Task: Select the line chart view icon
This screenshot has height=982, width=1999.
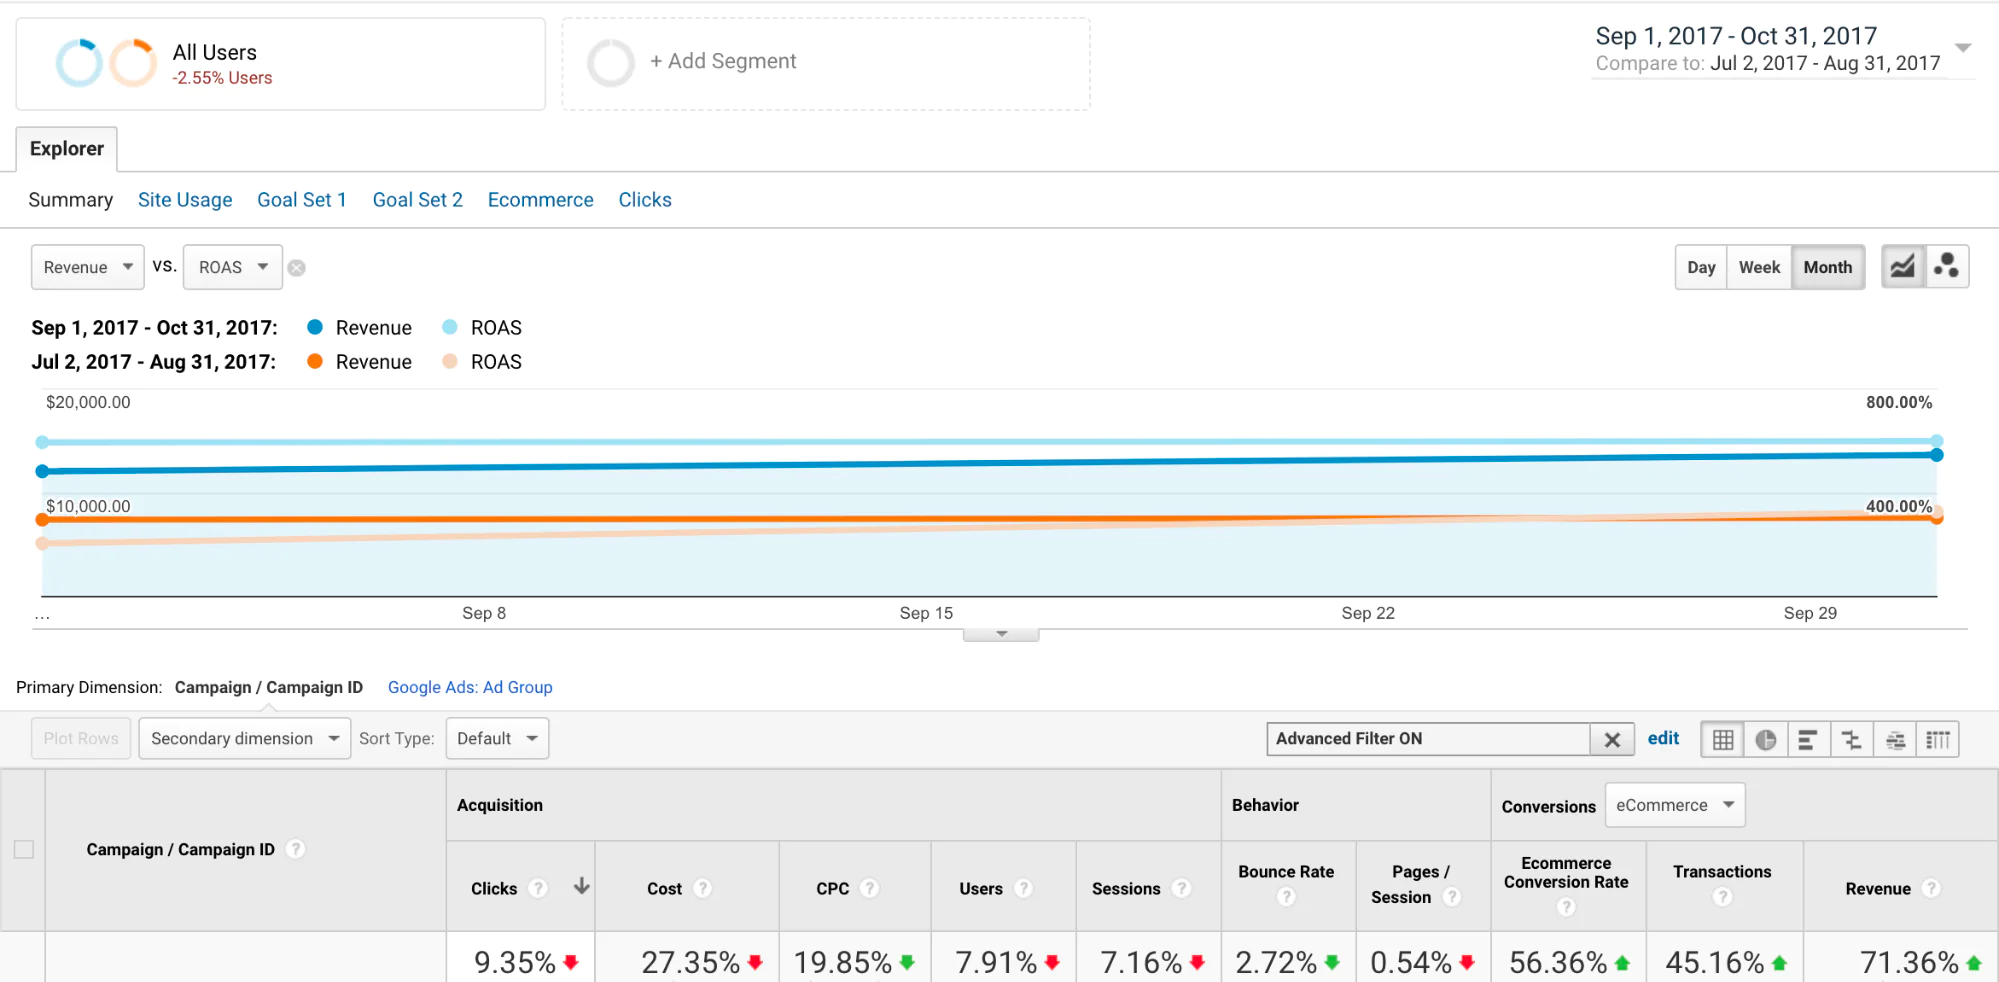Action: [x=1903, y=267]
